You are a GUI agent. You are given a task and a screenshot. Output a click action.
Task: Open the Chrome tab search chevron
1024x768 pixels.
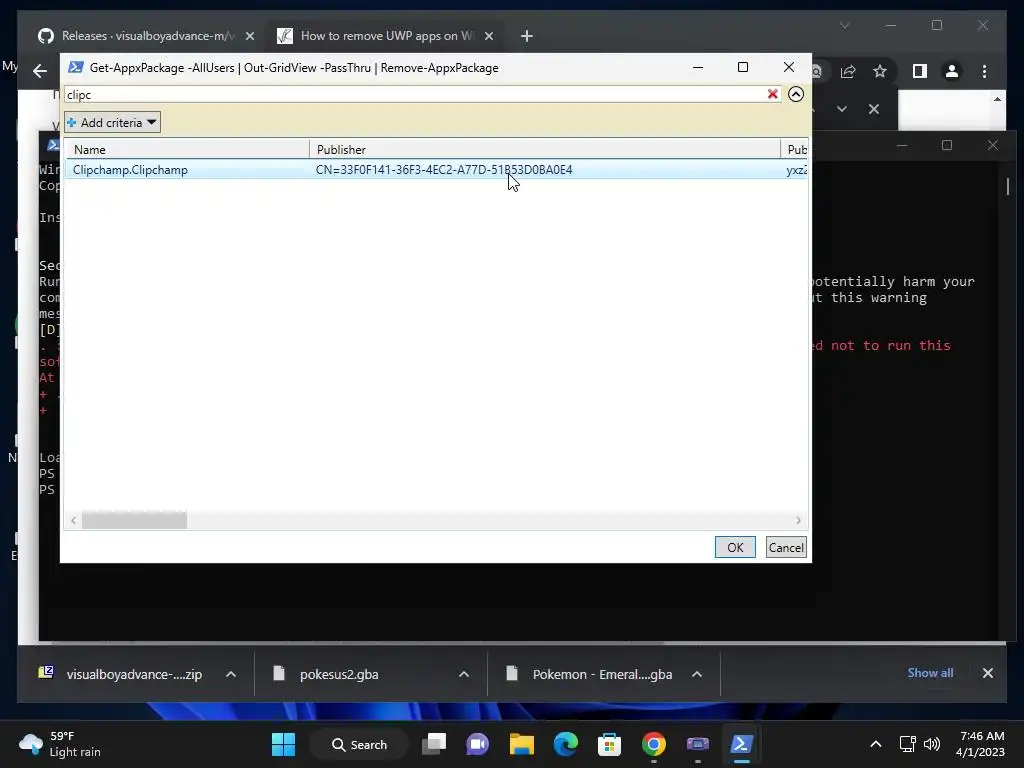pyautogui.click(x=844, y=25)
